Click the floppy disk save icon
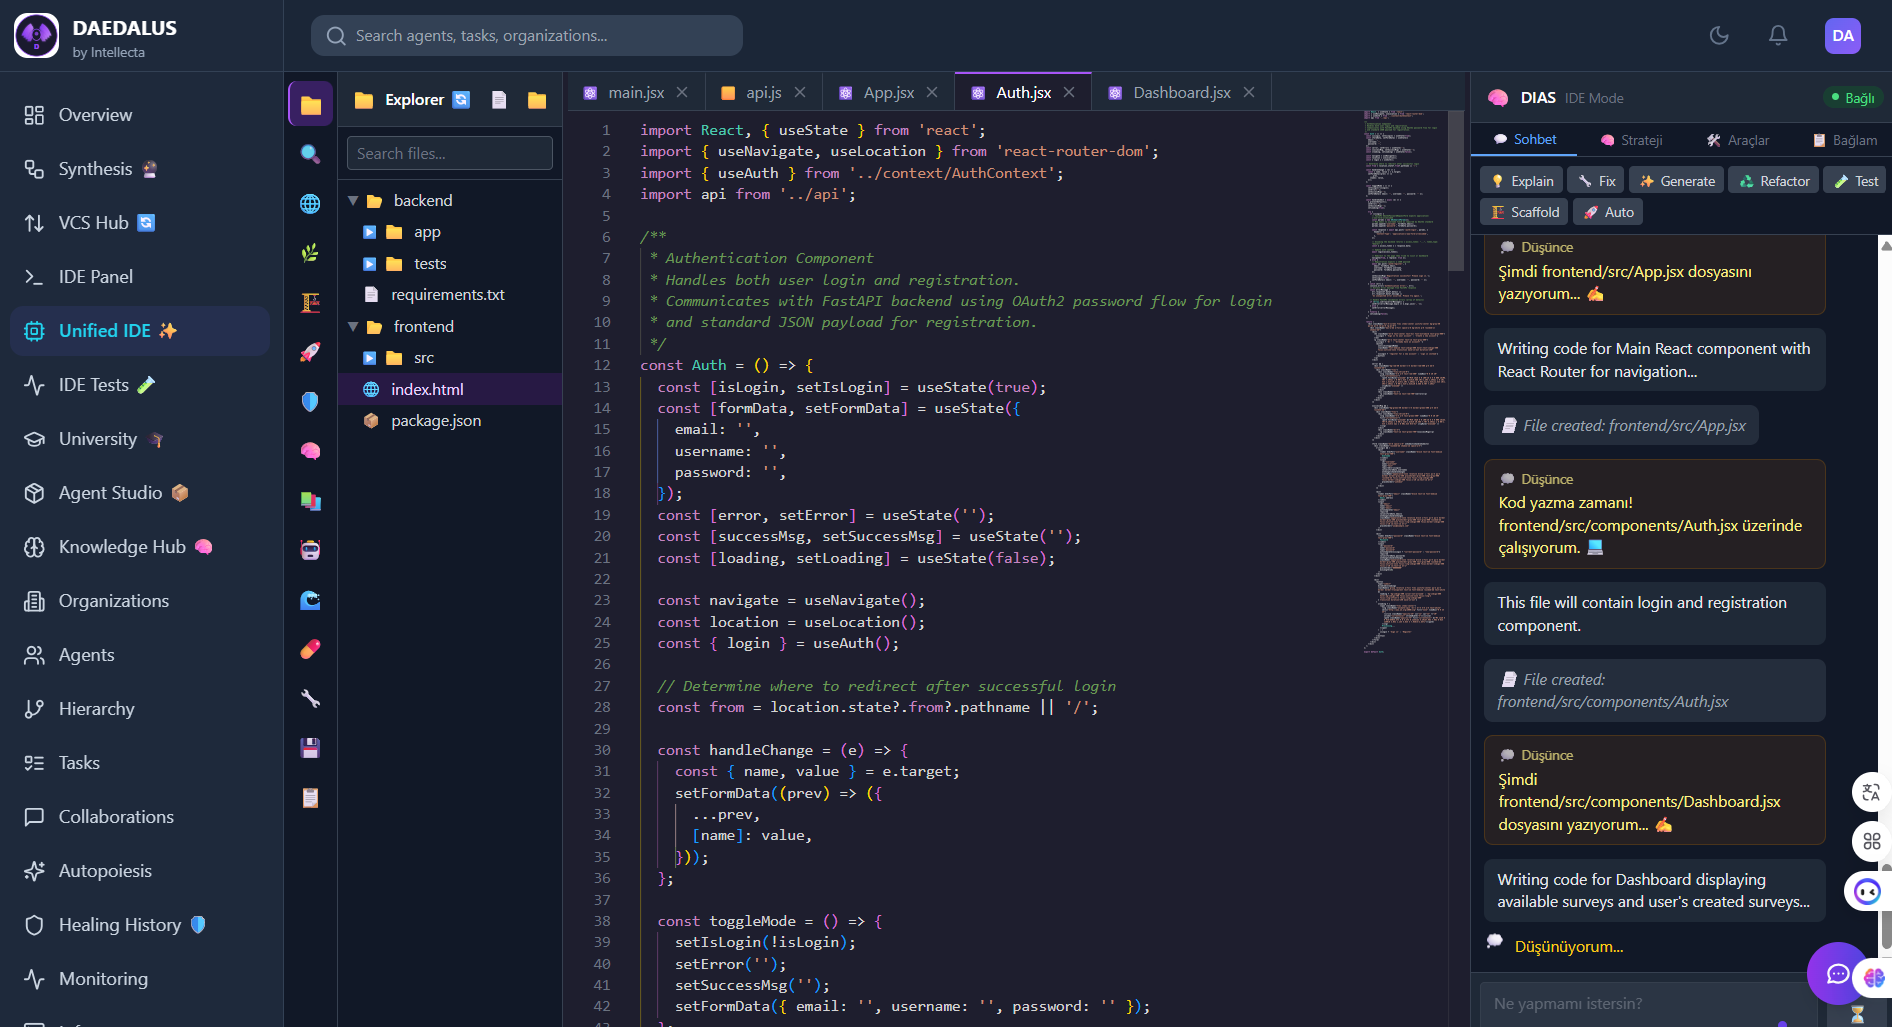 [x=310, y=748]
